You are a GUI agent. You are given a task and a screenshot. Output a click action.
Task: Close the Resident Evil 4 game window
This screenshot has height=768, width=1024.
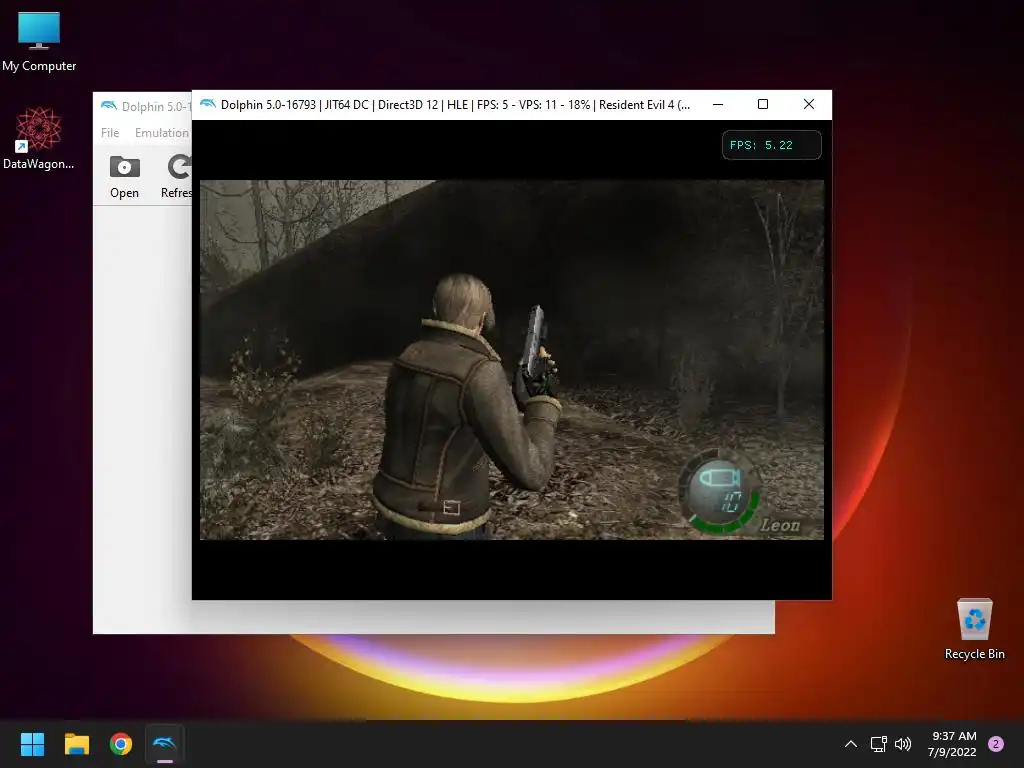tap(808, 104)
